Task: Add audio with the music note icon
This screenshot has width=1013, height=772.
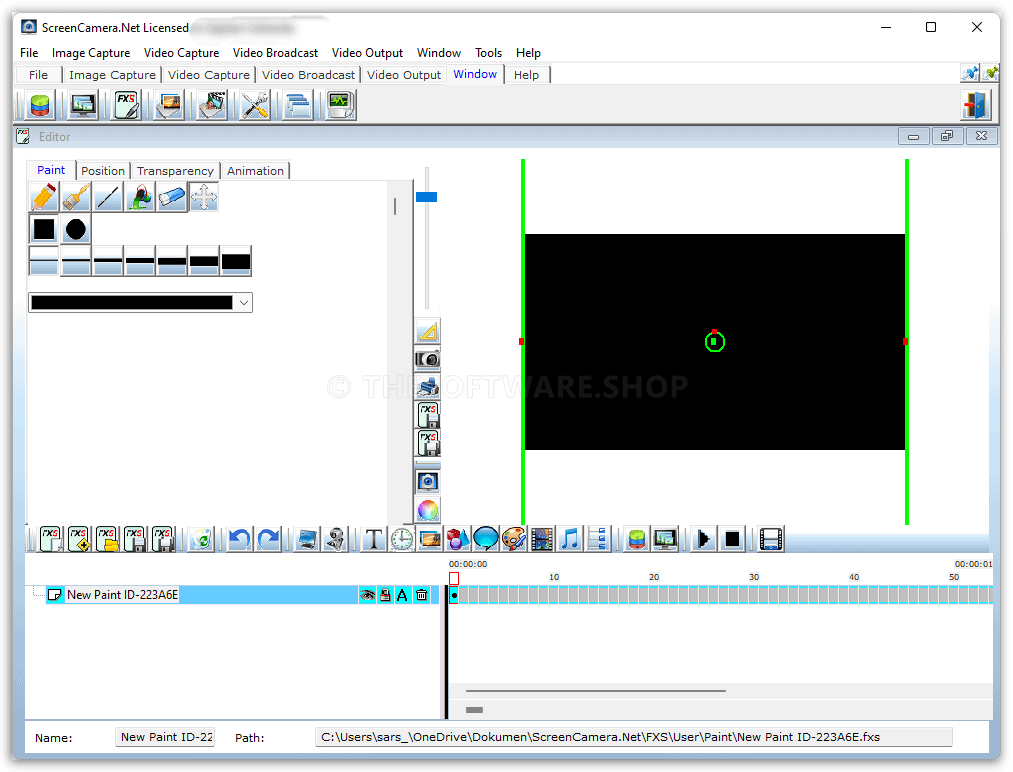Action: 569,540
